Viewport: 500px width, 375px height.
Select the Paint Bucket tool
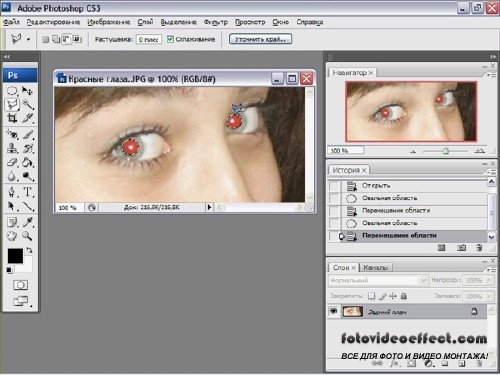click(x=27, y=162)
